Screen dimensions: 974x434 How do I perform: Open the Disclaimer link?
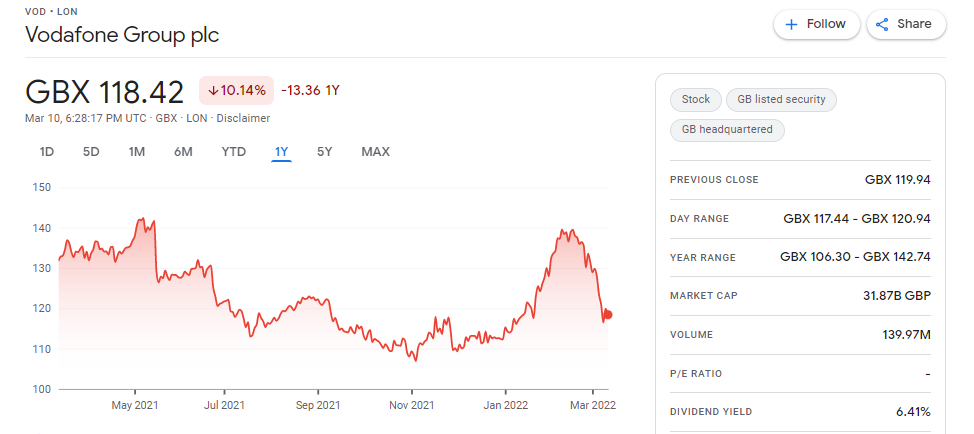243,118
